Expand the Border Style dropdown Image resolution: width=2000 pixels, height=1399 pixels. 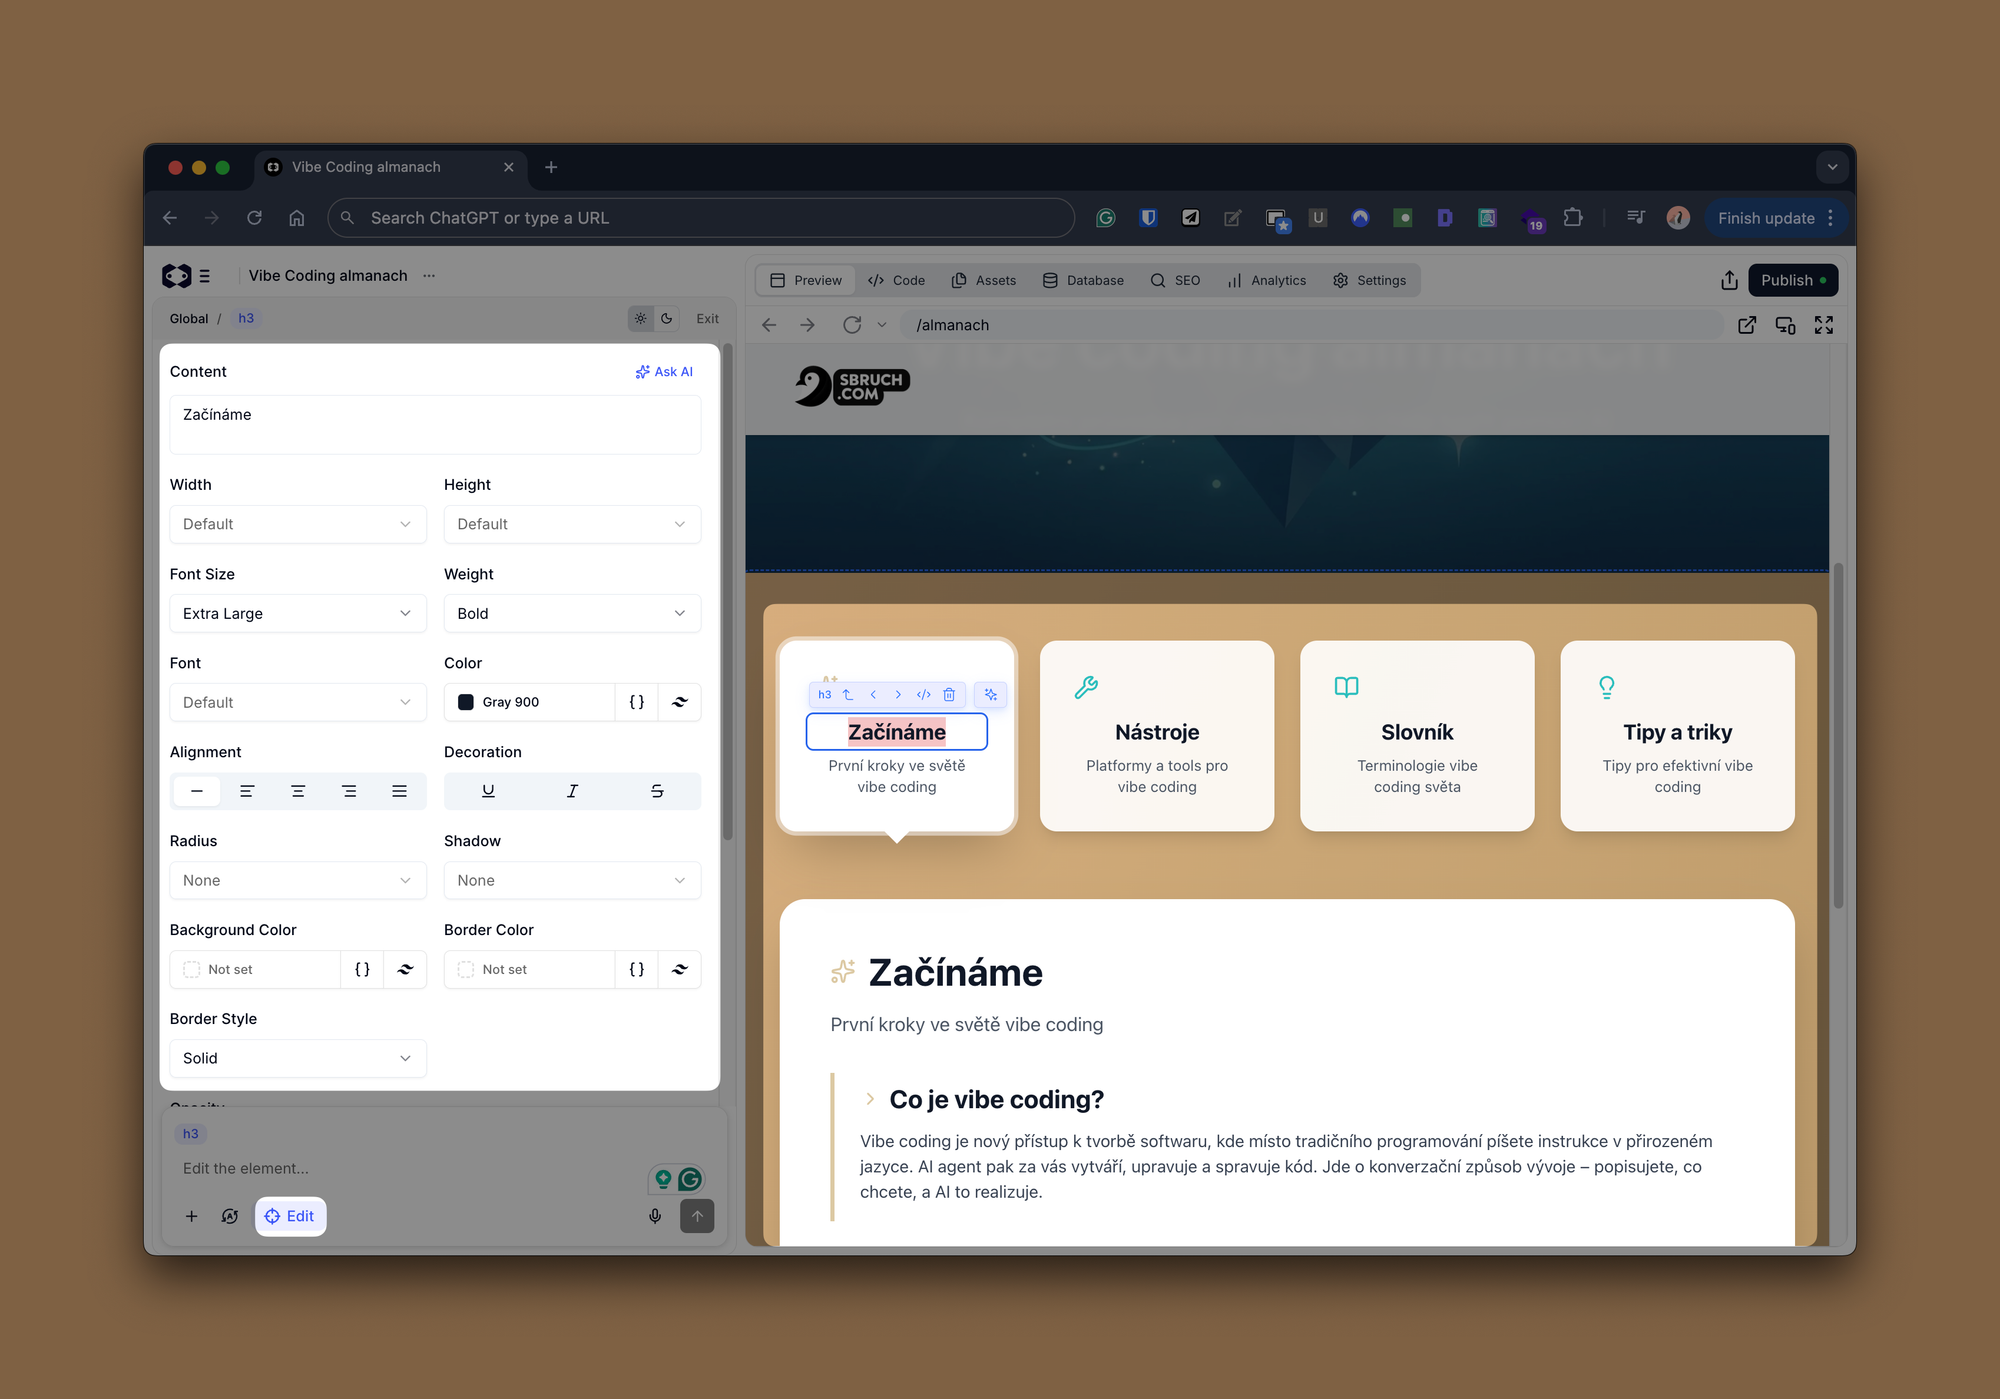tap(297, 1058)
